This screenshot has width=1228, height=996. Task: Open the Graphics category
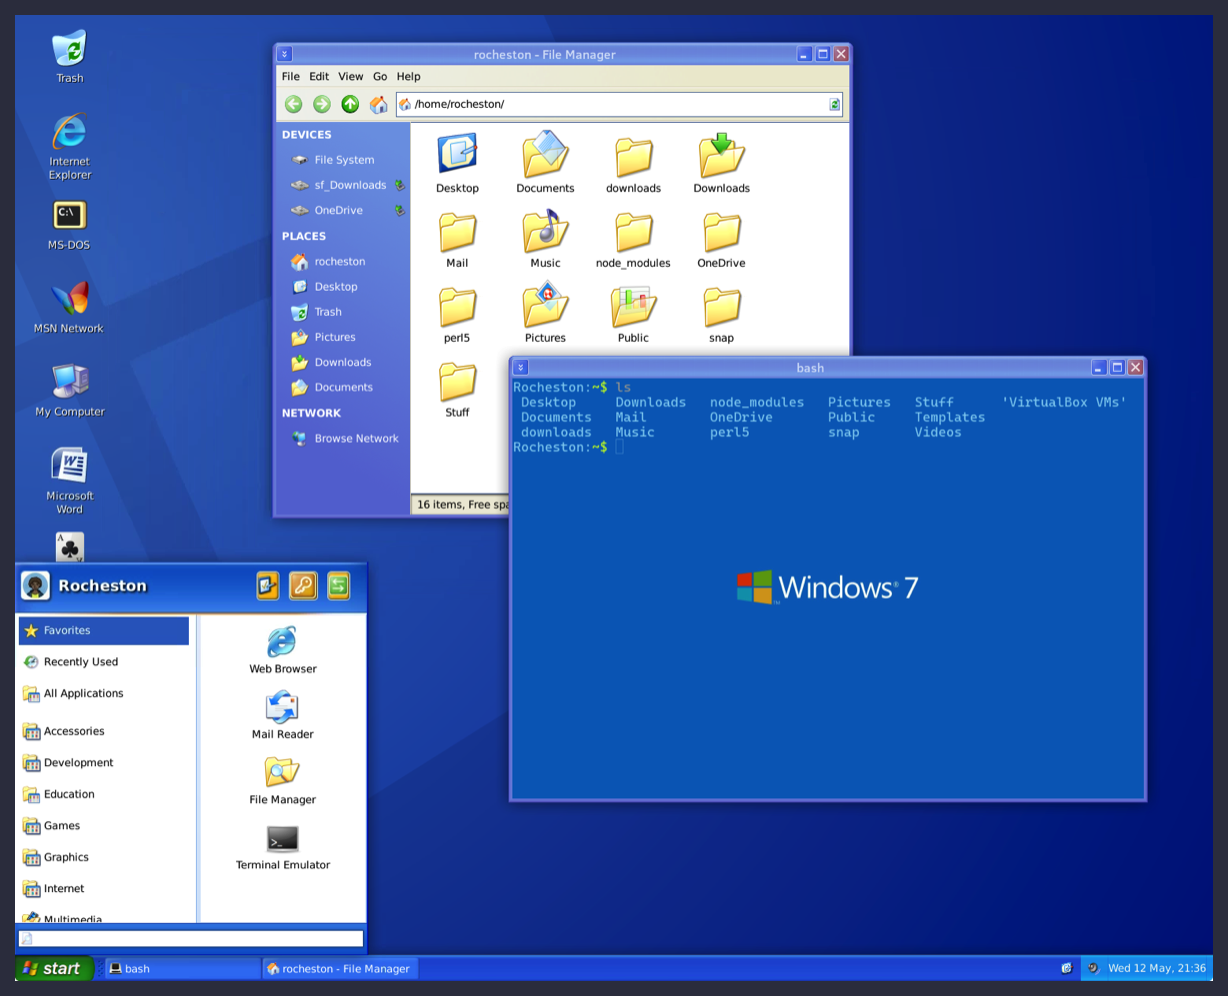(x=104, y=857)
